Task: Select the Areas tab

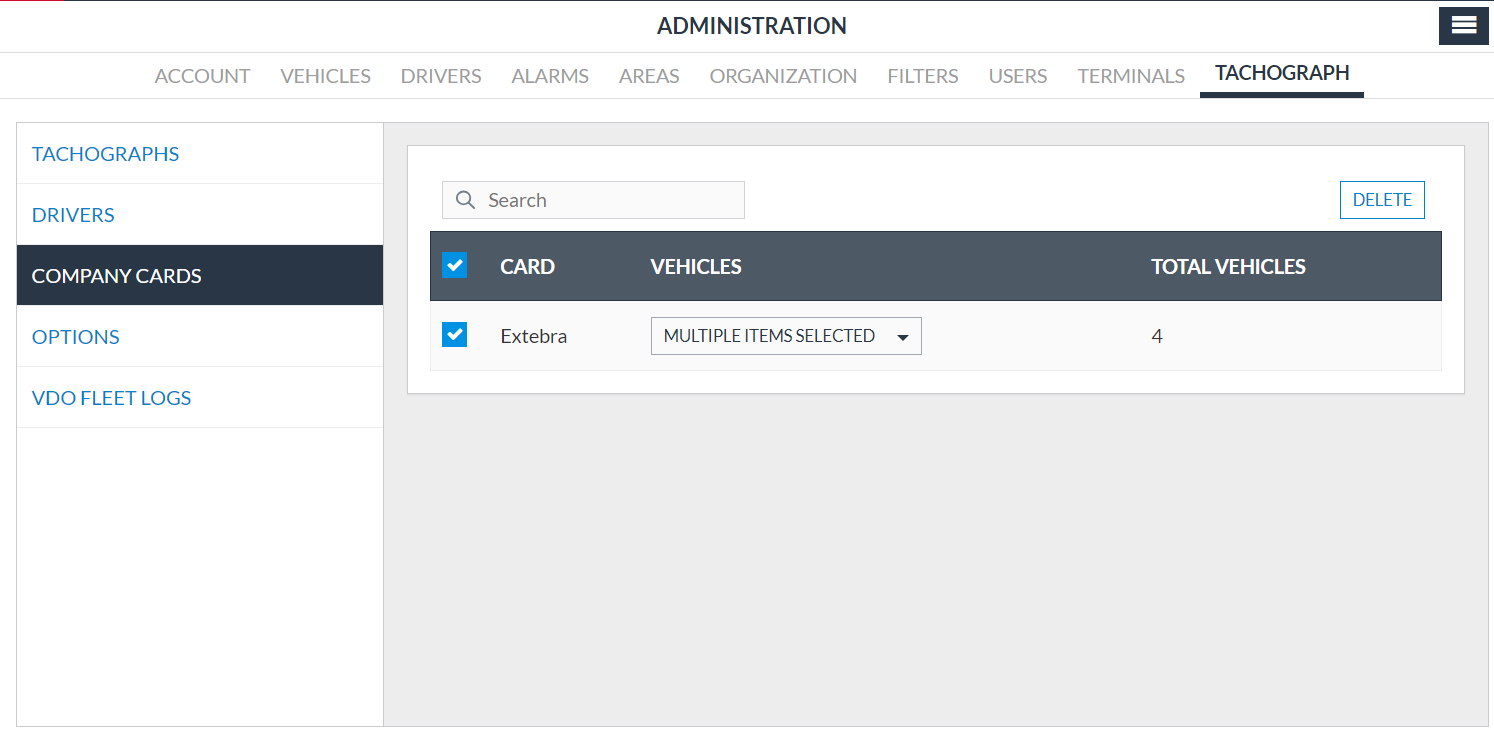Action: tap(649, 76)
